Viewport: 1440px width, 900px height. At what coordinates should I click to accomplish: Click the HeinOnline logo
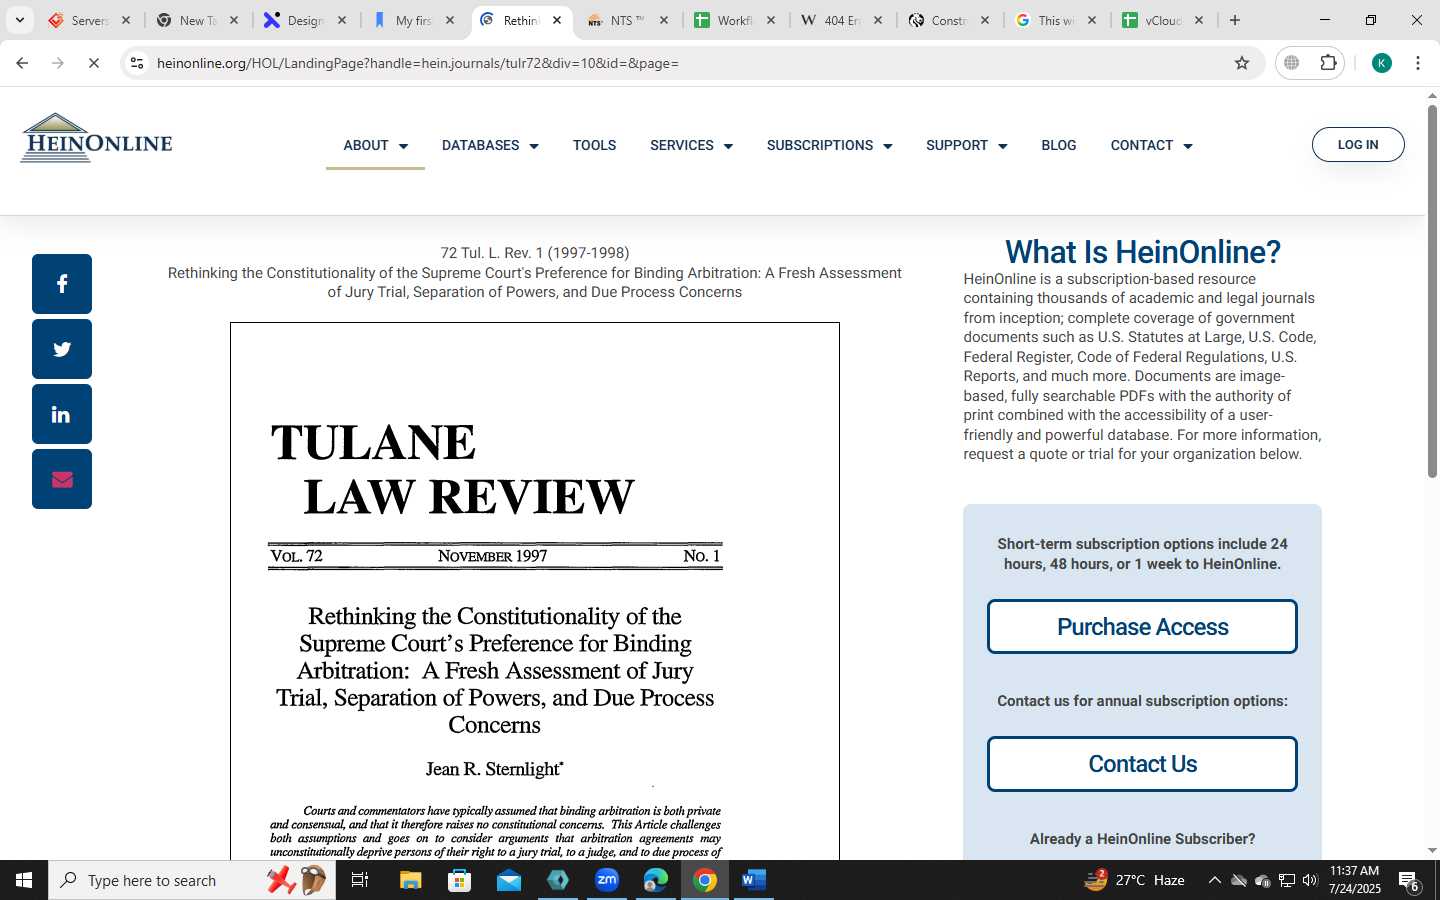97,138
